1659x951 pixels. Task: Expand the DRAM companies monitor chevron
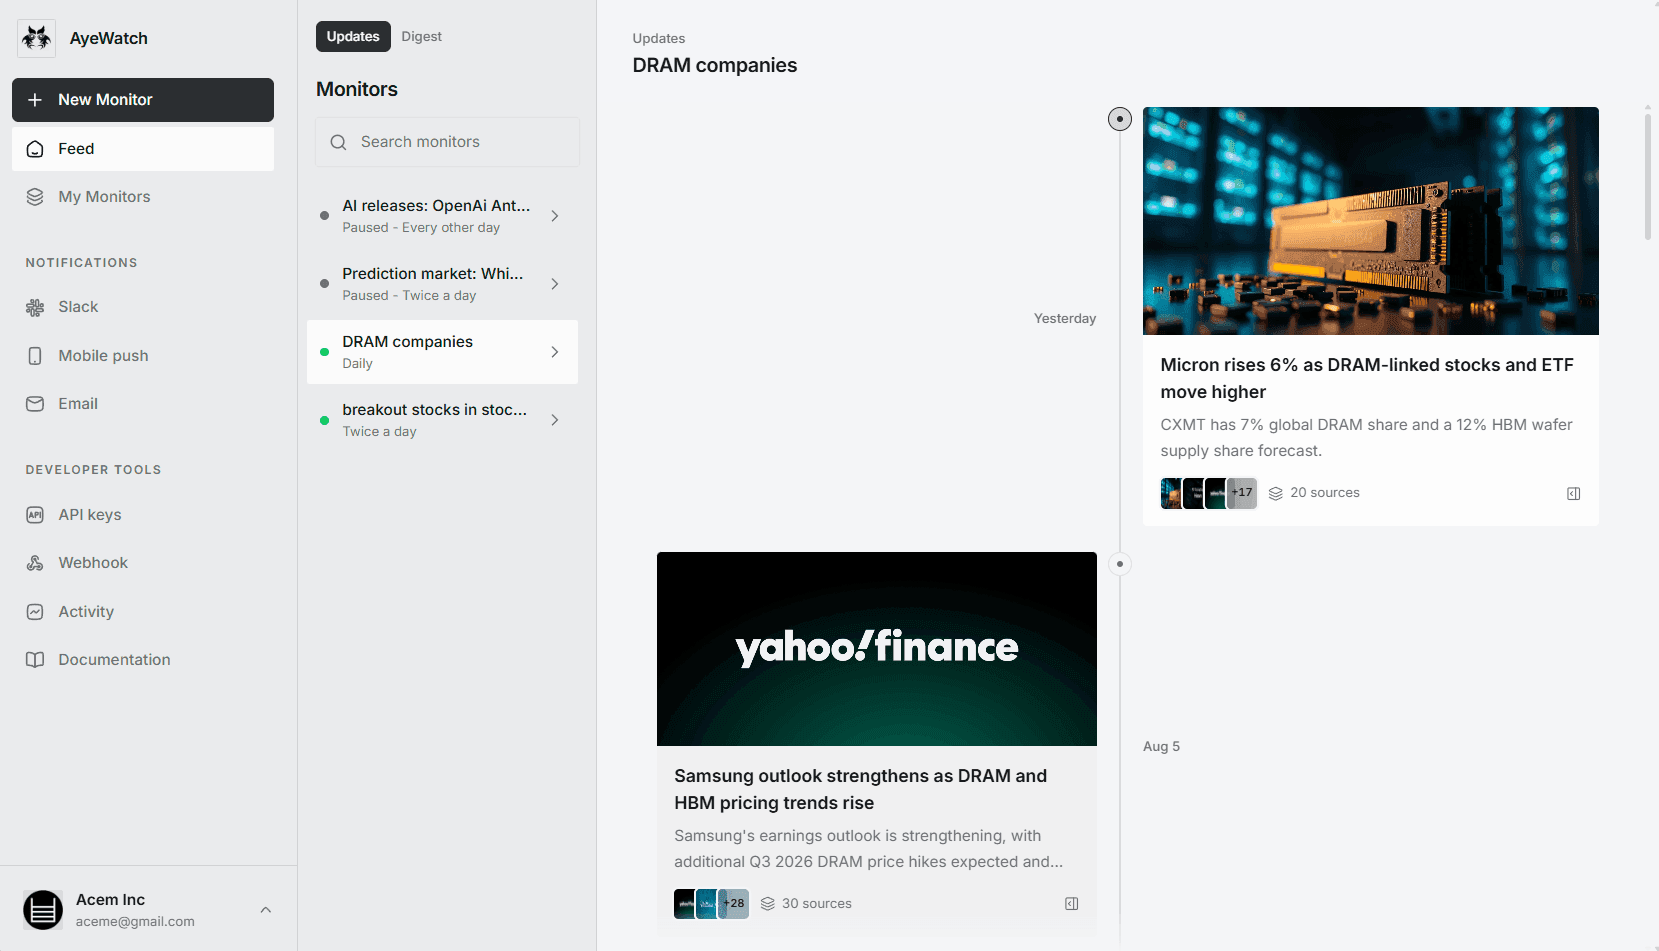pos(555,352)
